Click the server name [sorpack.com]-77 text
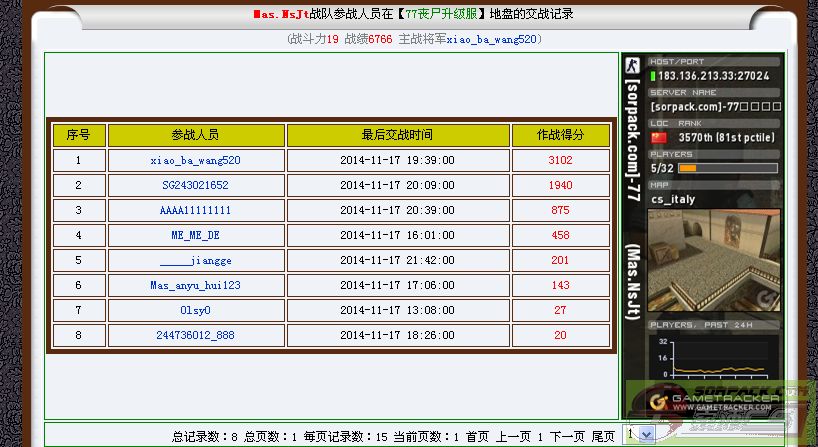 pyautogui.click(x=716, y=107)
